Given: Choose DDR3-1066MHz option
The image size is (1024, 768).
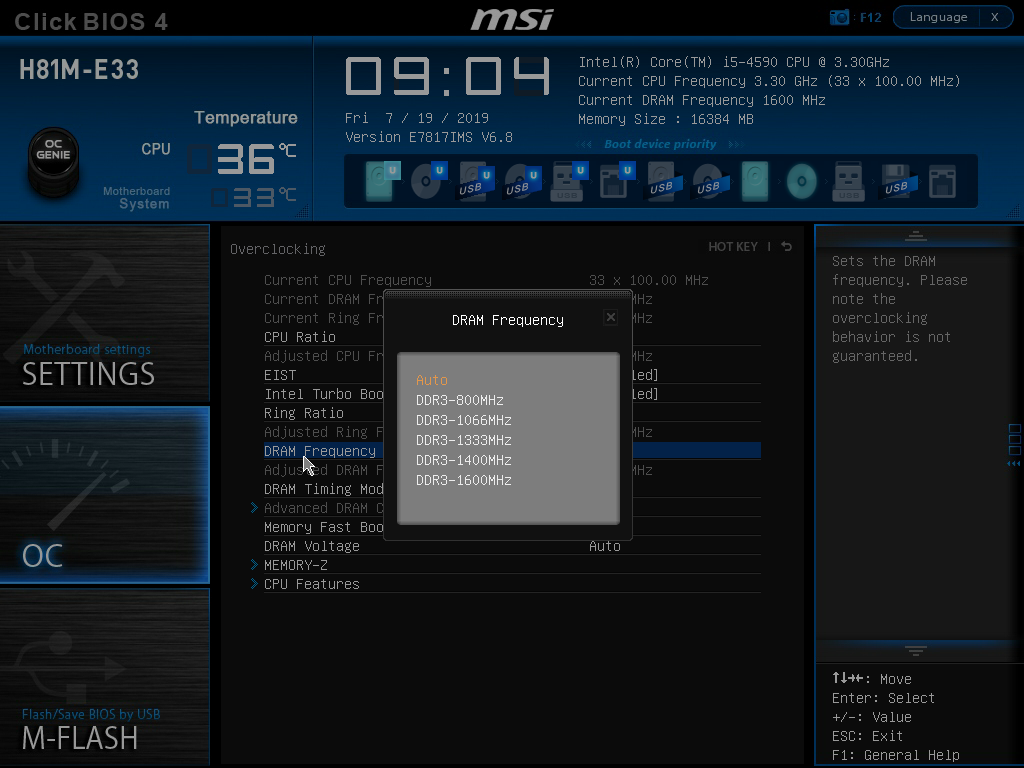Looking at the screenshot, I should (x=464, y=420).
